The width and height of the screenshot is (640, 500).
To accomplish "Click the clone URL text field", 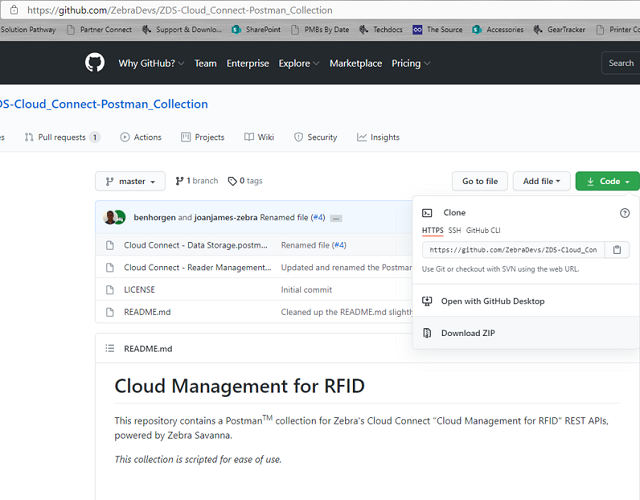I will [513, 250].
